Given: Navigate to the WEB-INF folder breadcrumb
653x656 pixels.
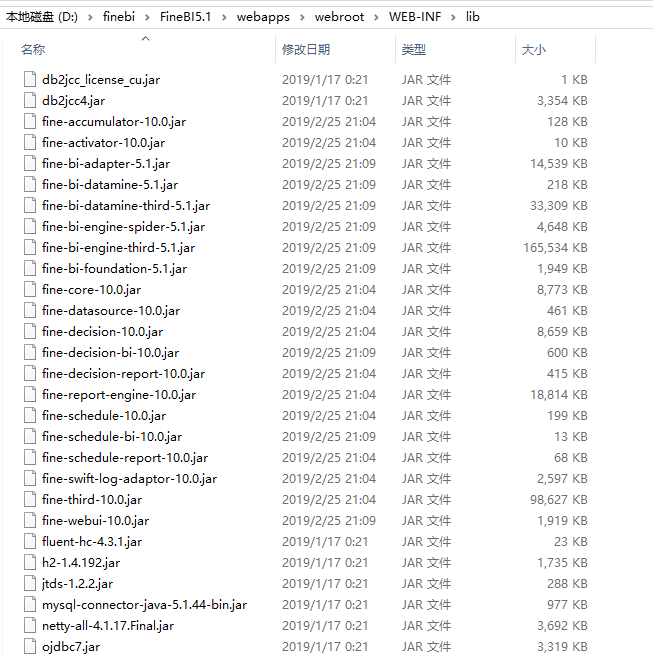Looking at the screenshot, I should click(x=415, y=17).
